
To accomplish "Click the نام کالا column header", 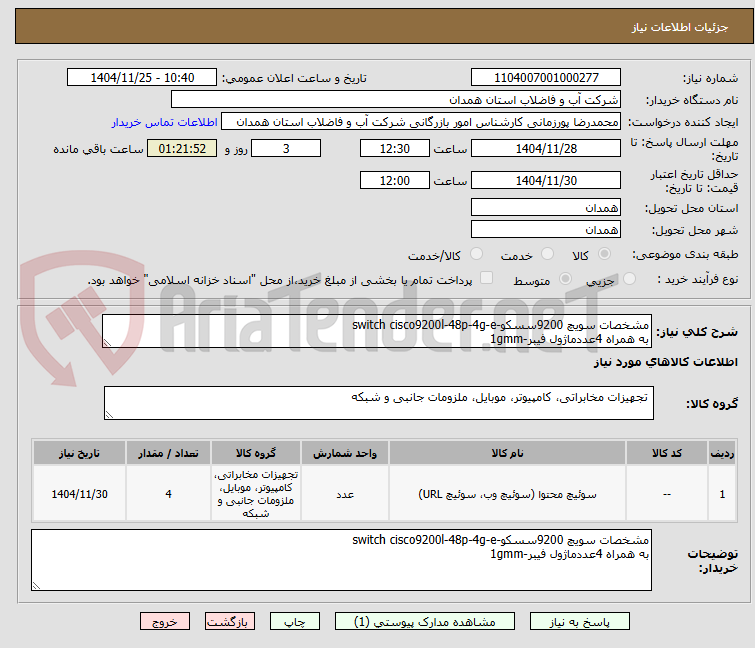I will 508,453.
